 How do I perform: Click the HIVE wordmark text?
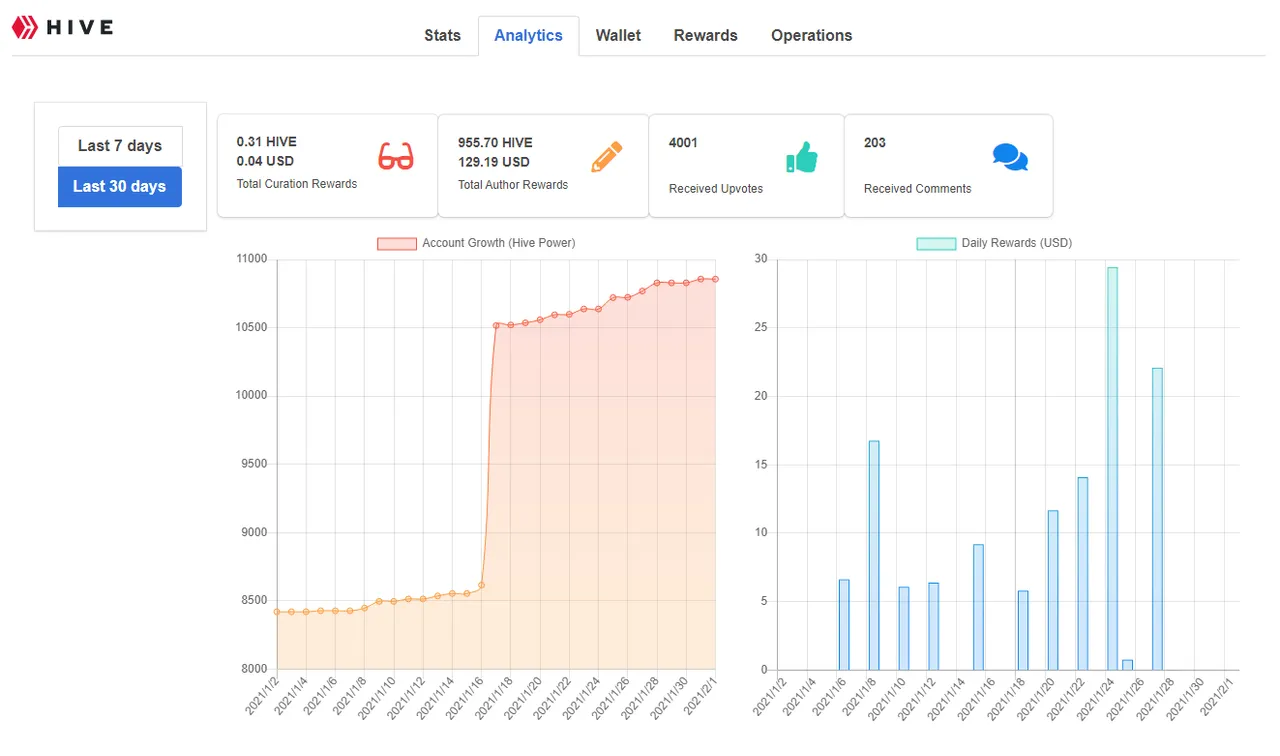coord(80,27)
